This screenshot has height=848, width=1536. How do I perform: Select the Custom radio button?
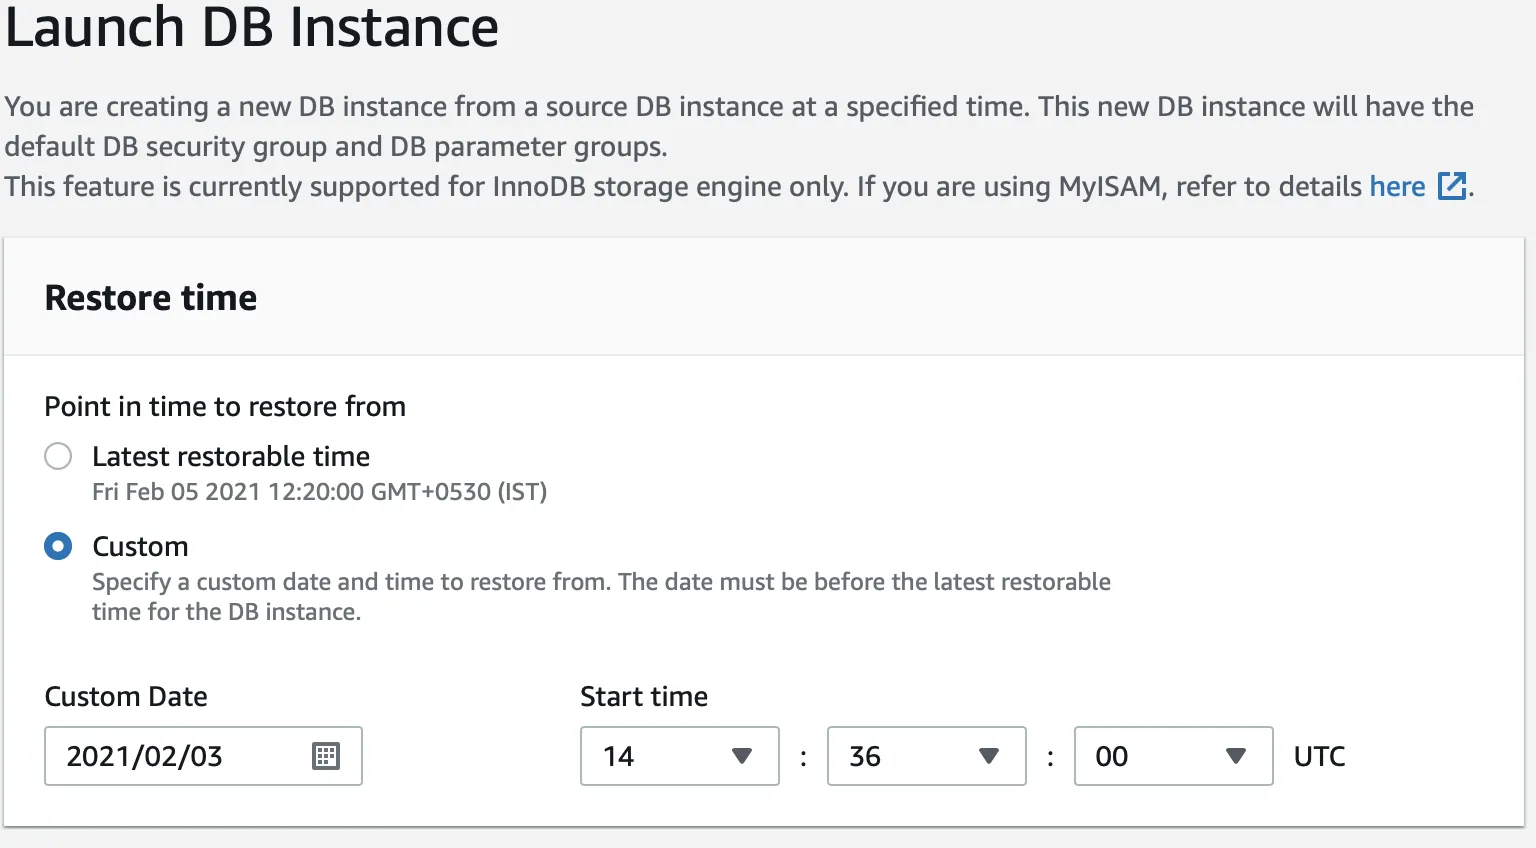click(x=58, y=547)
